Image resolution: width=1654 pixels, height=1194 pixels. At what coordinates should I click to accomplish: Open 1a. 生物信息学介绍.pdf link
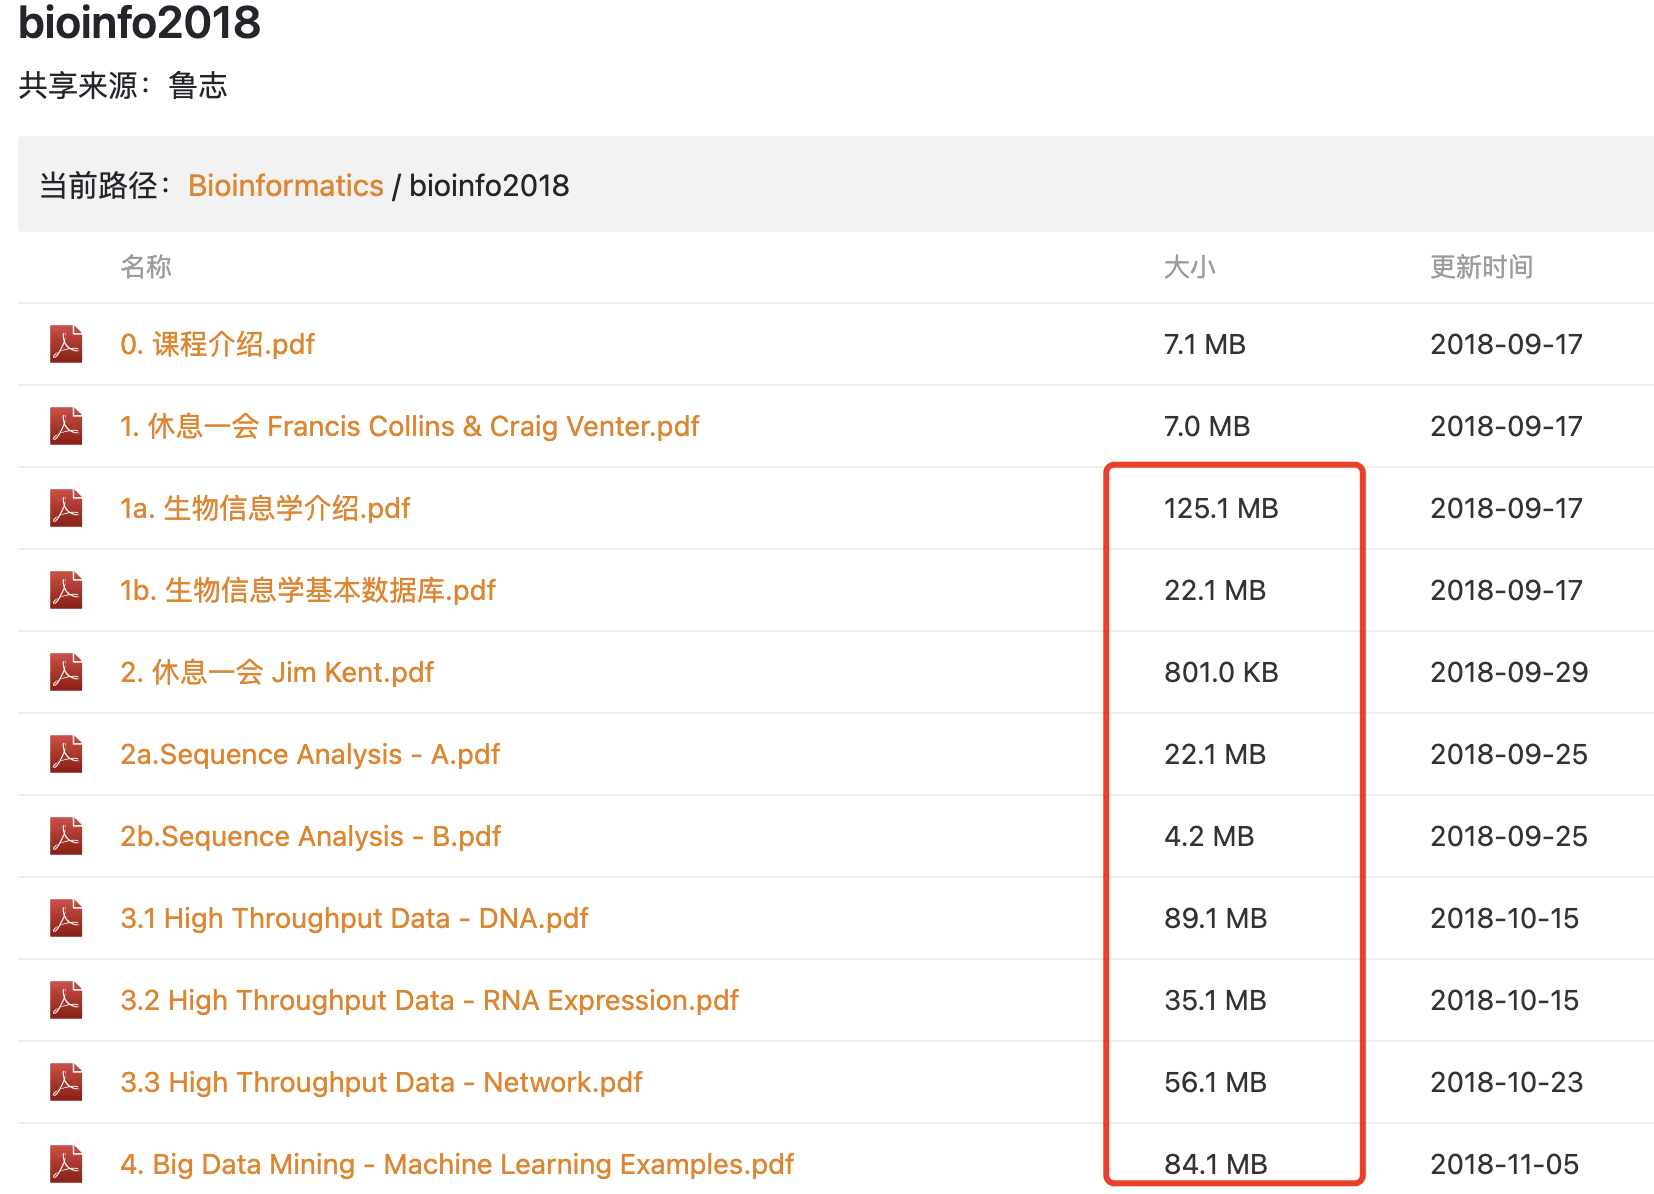(265, 509)
